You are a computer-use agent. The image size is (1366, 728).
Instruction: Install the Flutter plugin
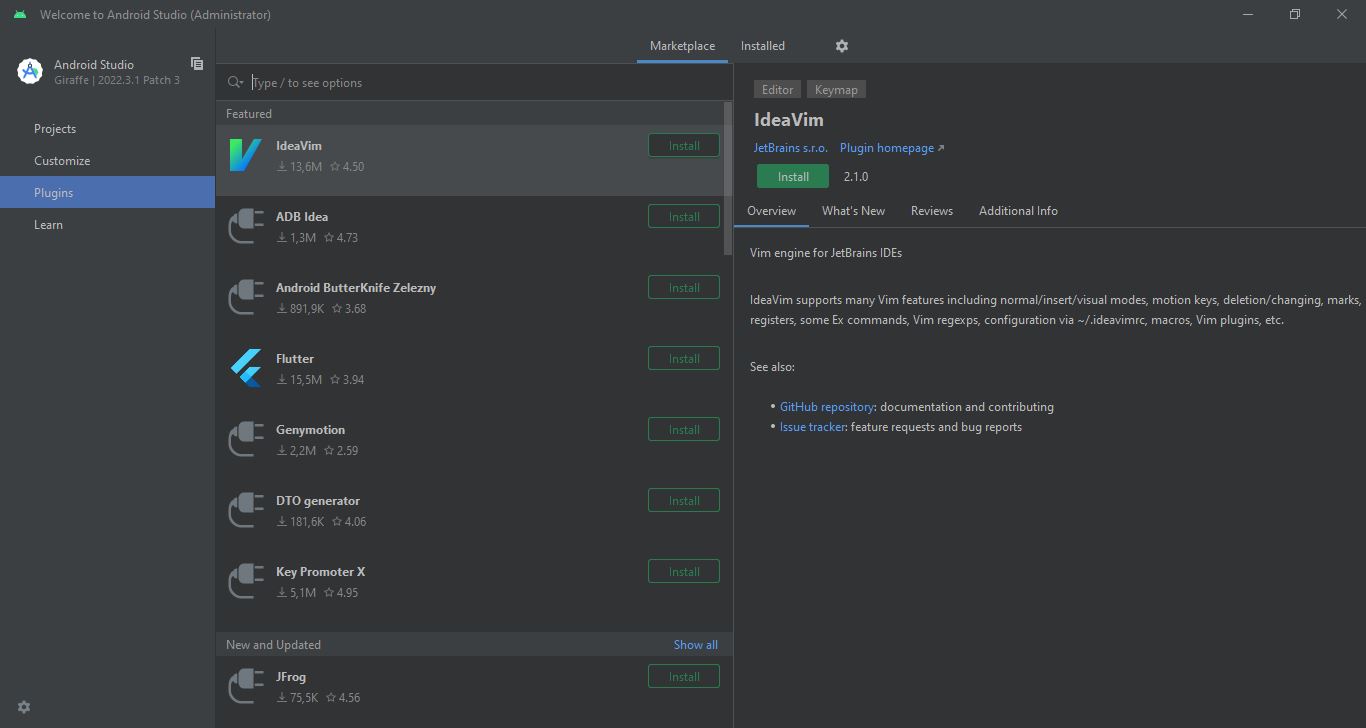(684, 359)
